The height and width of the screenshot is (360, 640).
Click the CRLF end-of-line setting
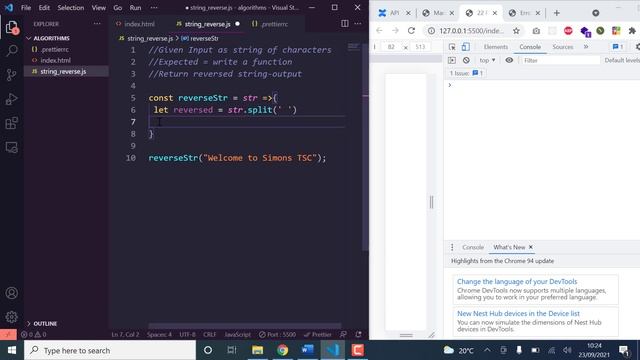[x=210, y=334]
